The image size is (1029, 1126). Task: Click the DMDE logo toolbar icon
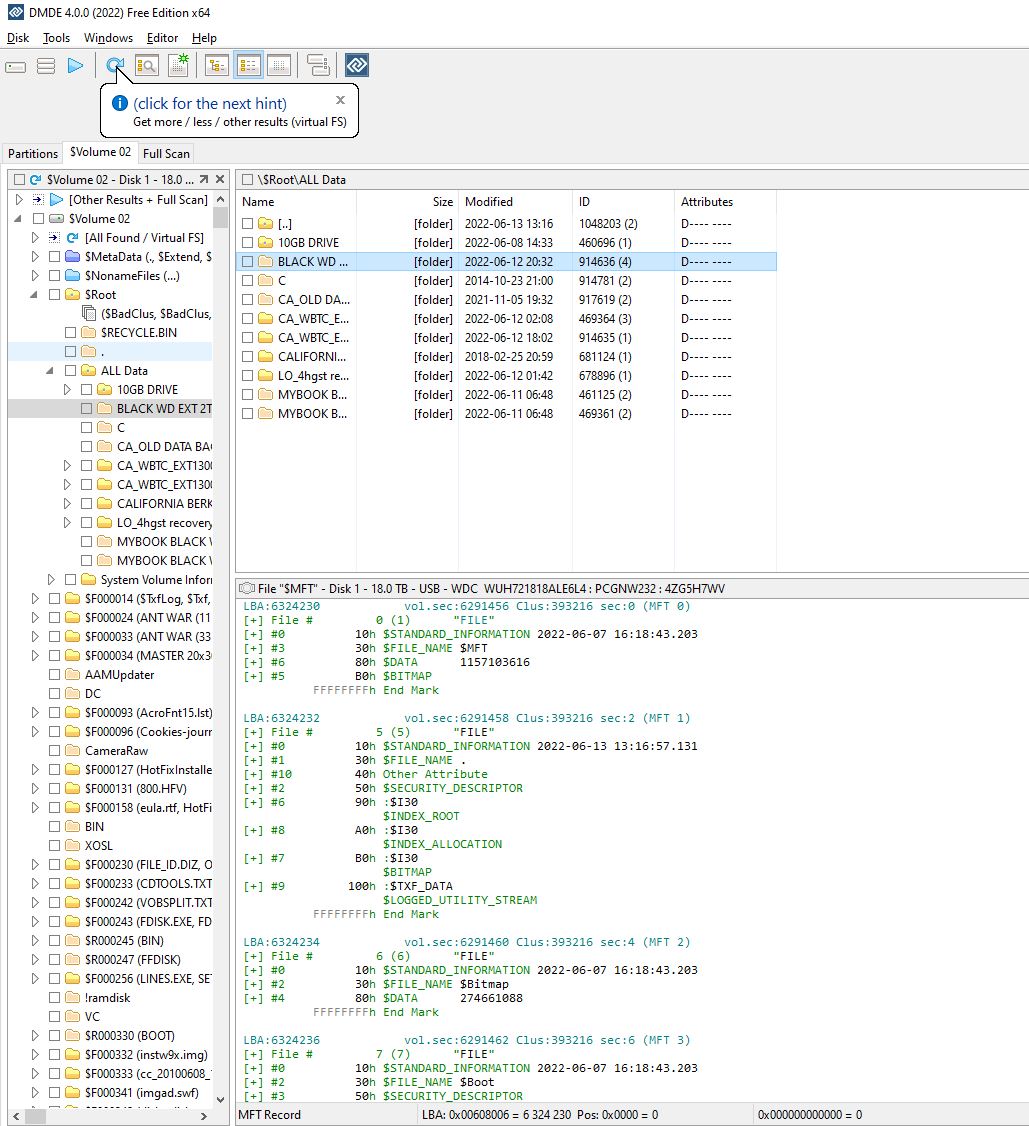tap(357, 65)
